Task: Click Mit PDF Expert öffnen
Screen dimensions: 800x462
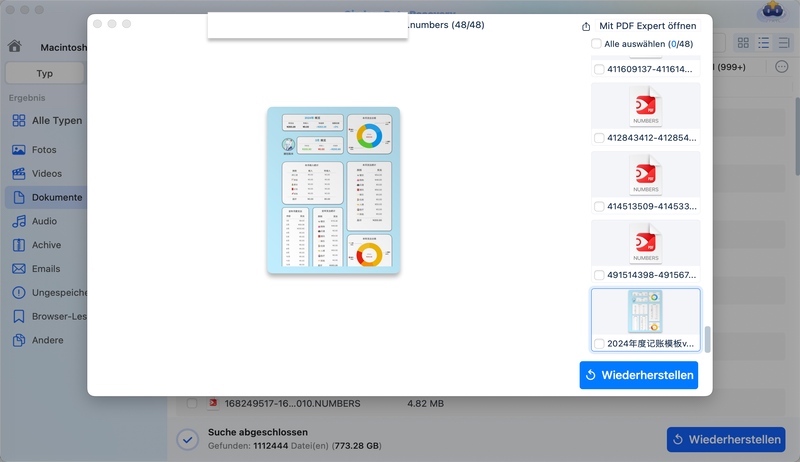Action: [x=647, y=25]
